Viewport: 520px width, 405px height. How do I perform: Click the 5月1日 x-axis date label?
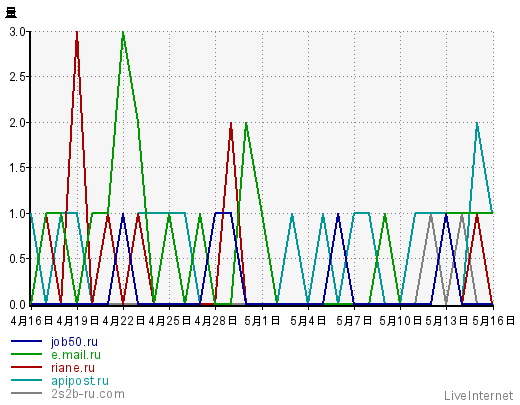coord(262,321)
